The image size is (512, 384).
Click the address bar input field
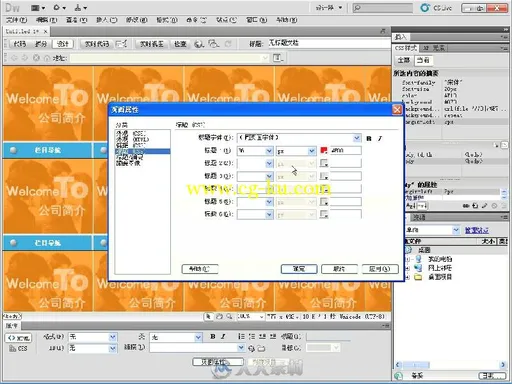point(169,58)
